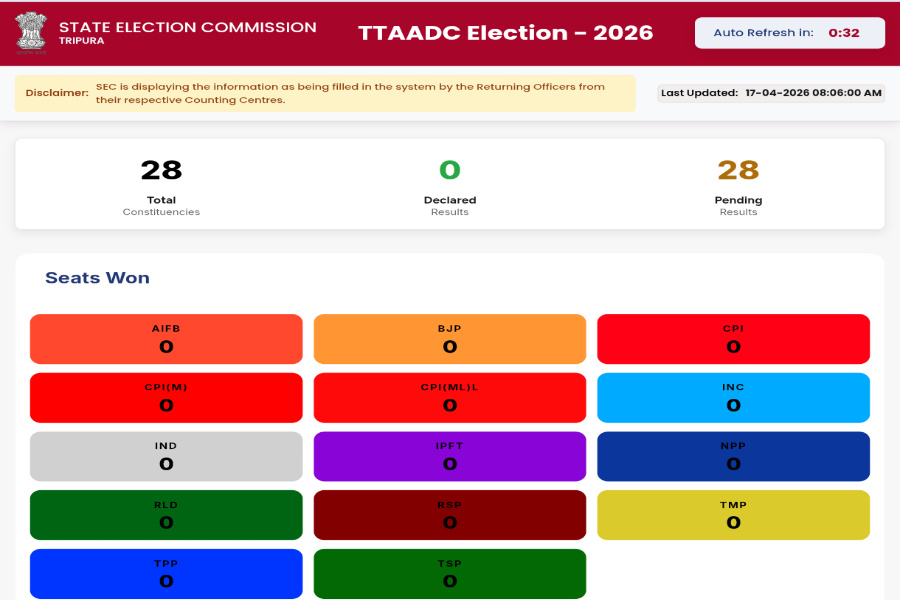900x600 pixels.
Task: Open the IND independents tile
Action: click(x=166, y=456)
